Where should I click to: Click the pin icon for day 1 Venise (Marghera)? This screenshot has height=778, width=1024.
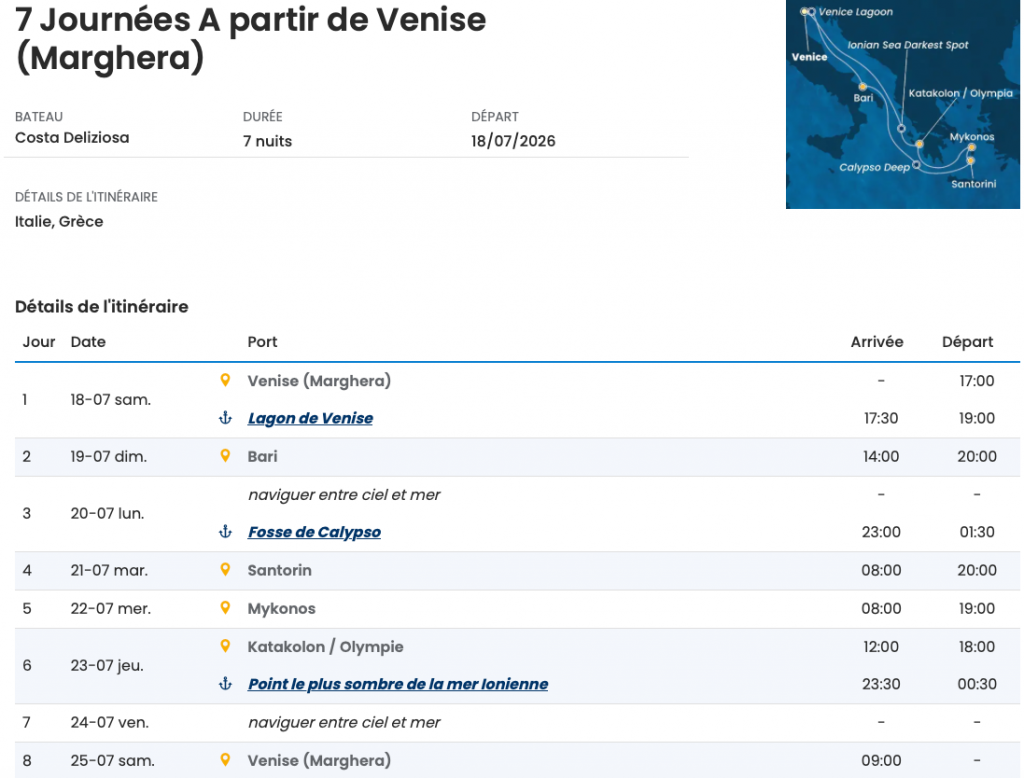click(225, 380)
